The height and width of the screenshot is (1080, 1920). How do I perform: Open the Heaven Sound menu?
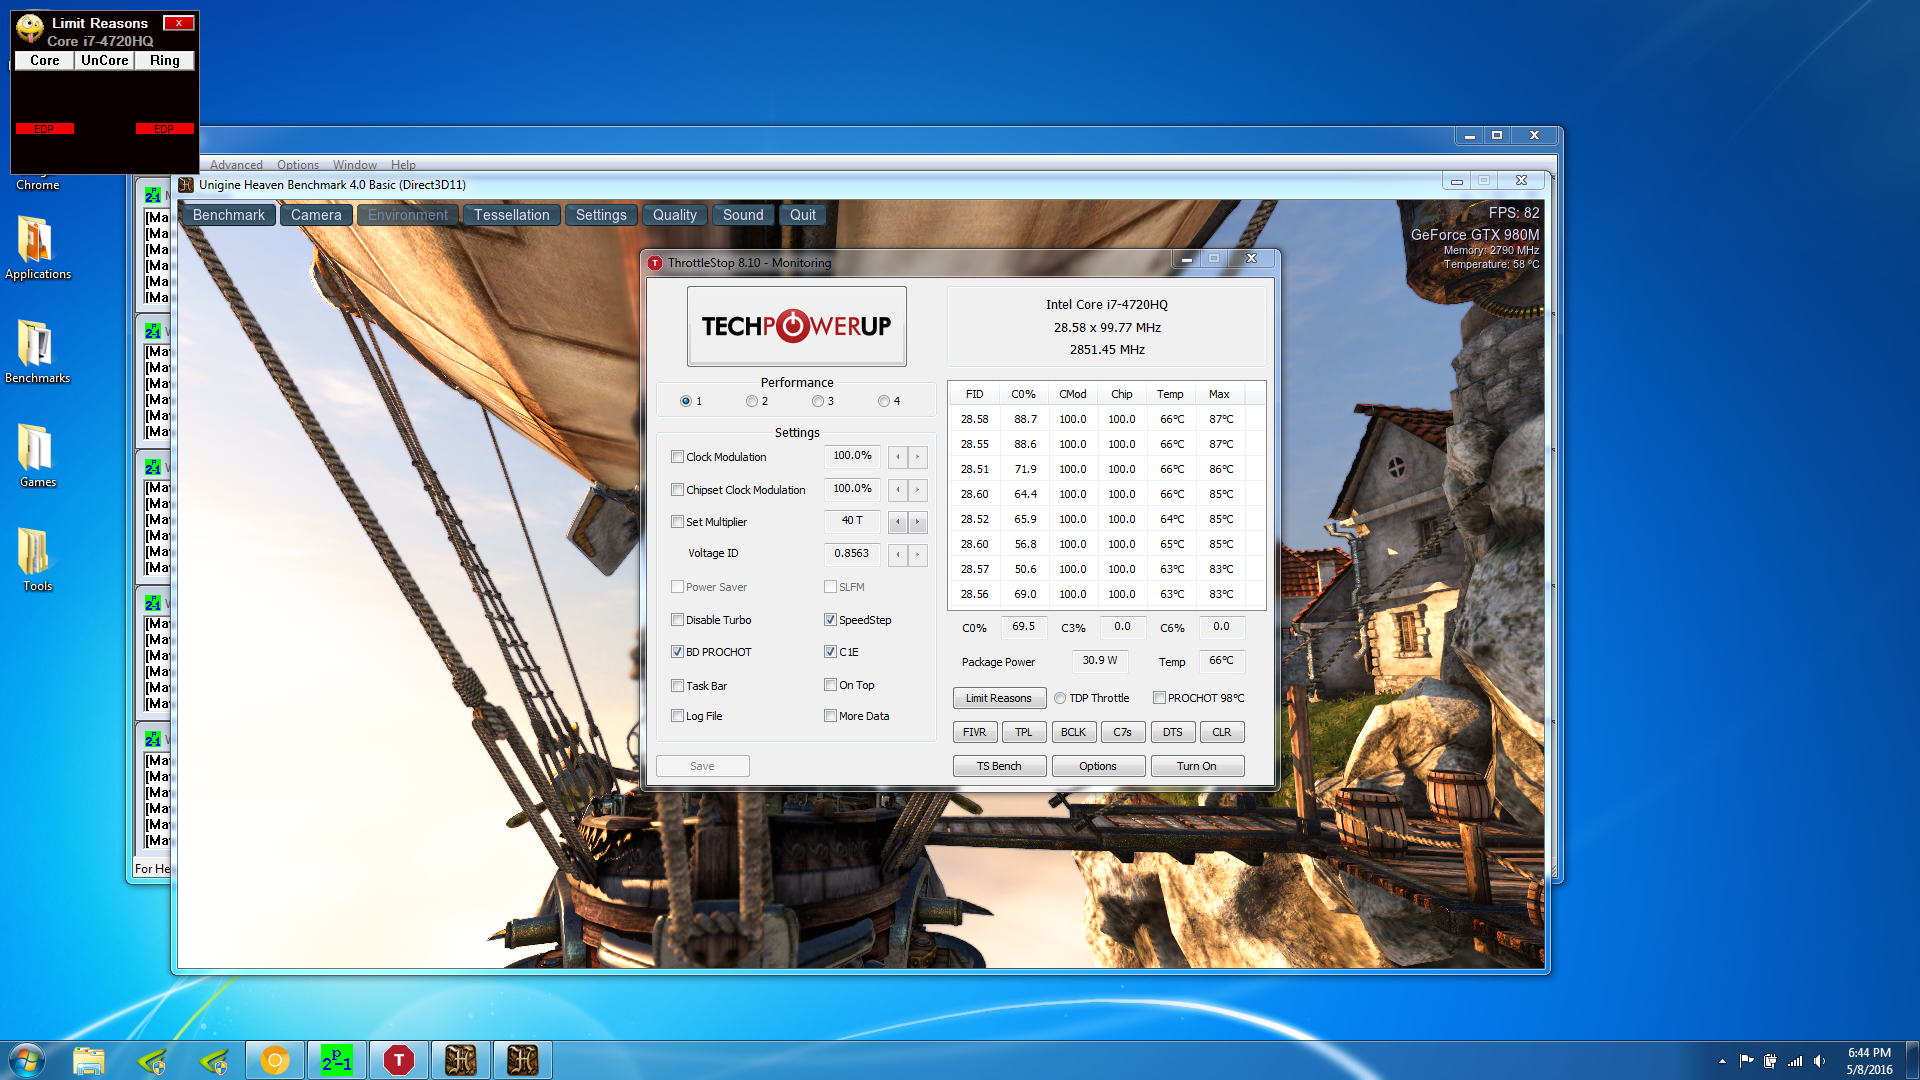coord(743,215)
